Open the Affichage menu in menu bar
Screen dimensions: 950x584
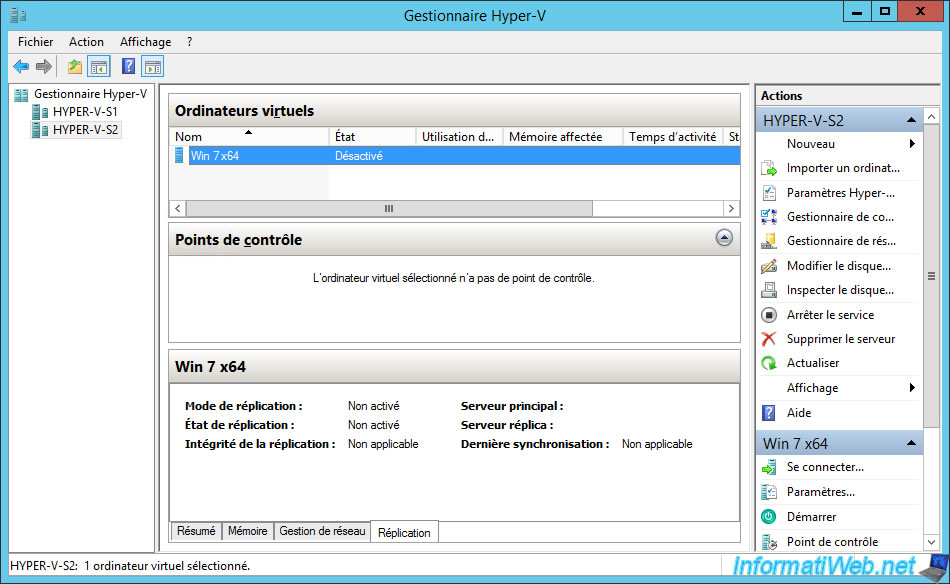145,42
